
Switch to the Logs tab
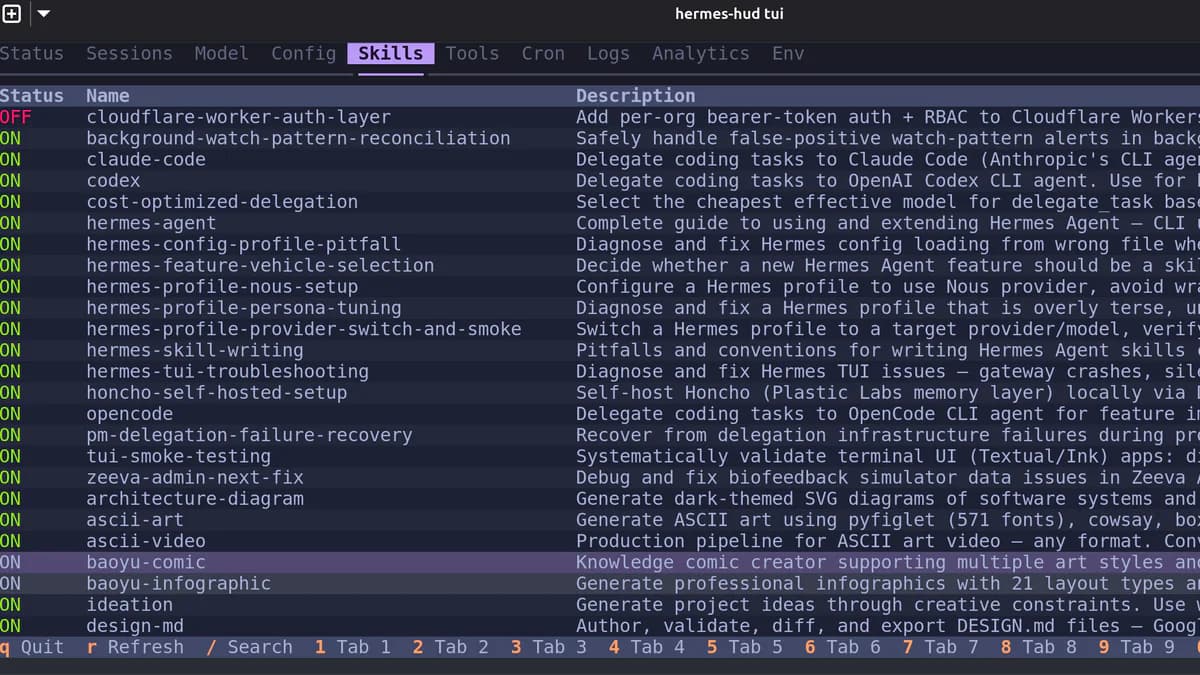click(608, 54)
